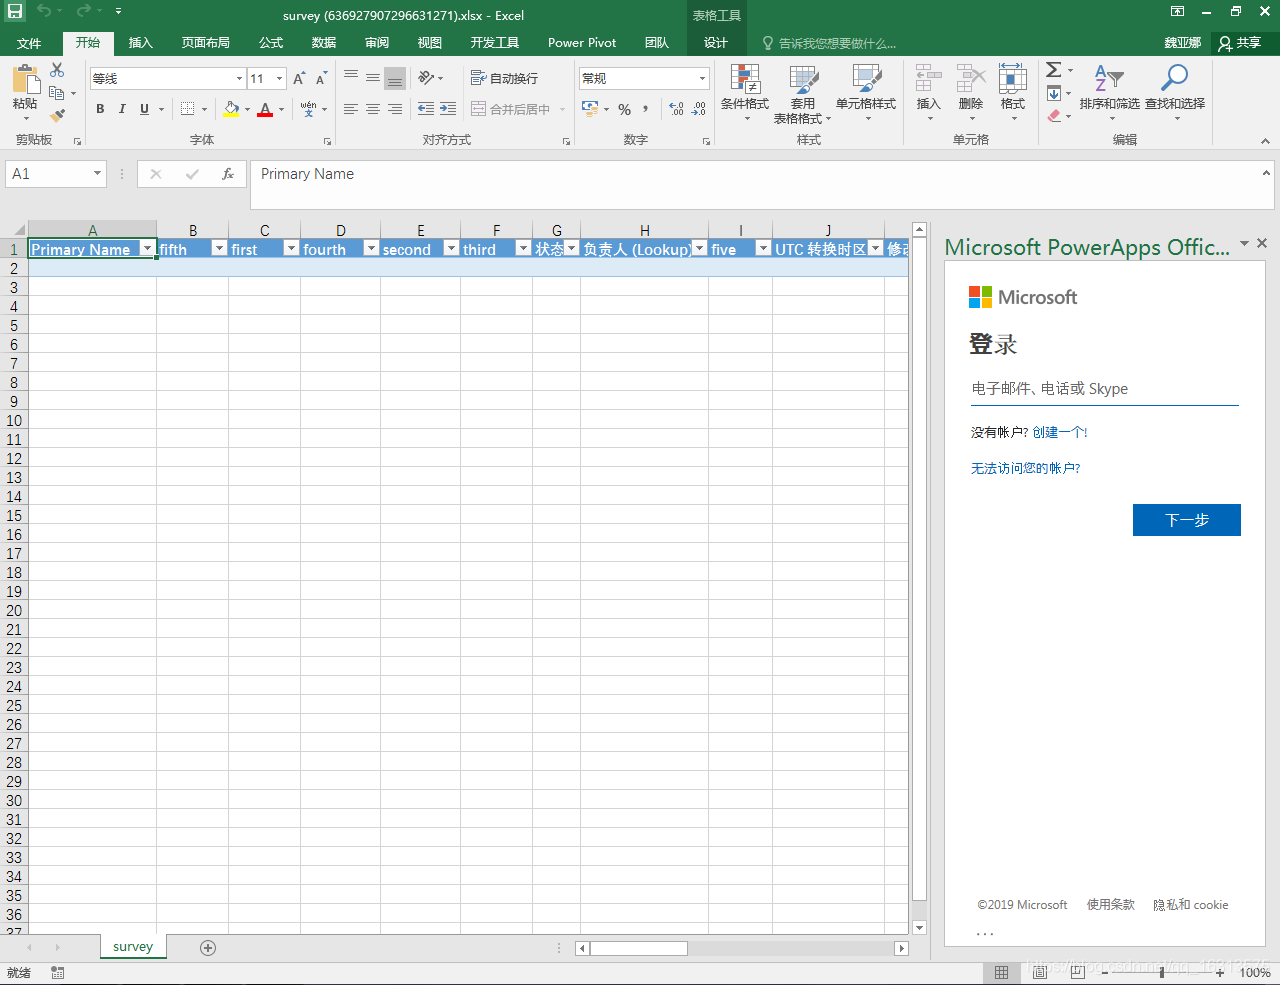Toggle Italic formatting

(122, 109)
